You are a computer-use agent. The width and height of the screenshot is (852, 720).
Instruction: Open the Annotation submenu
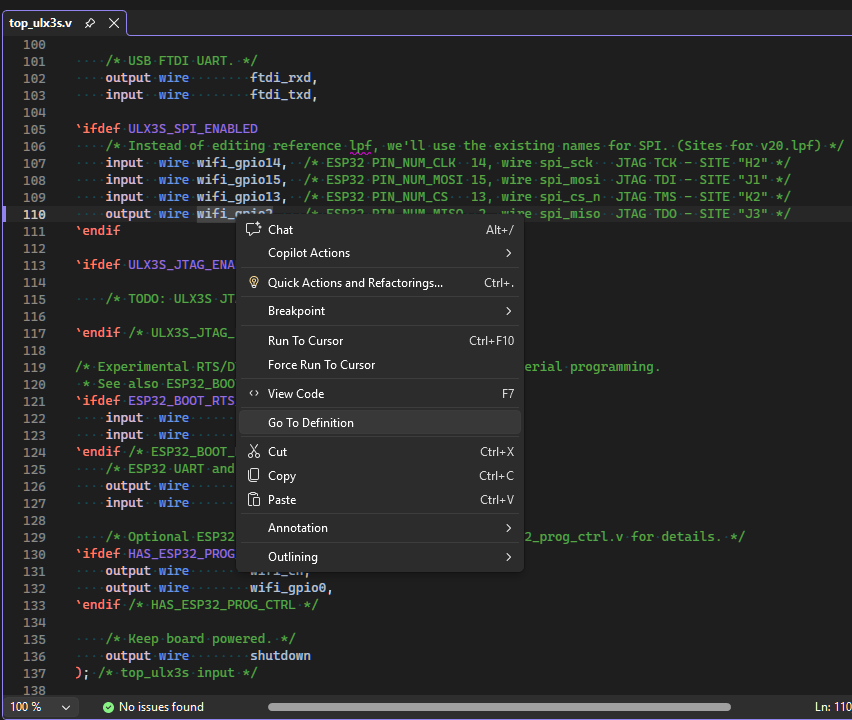click(x=380, y=528)
